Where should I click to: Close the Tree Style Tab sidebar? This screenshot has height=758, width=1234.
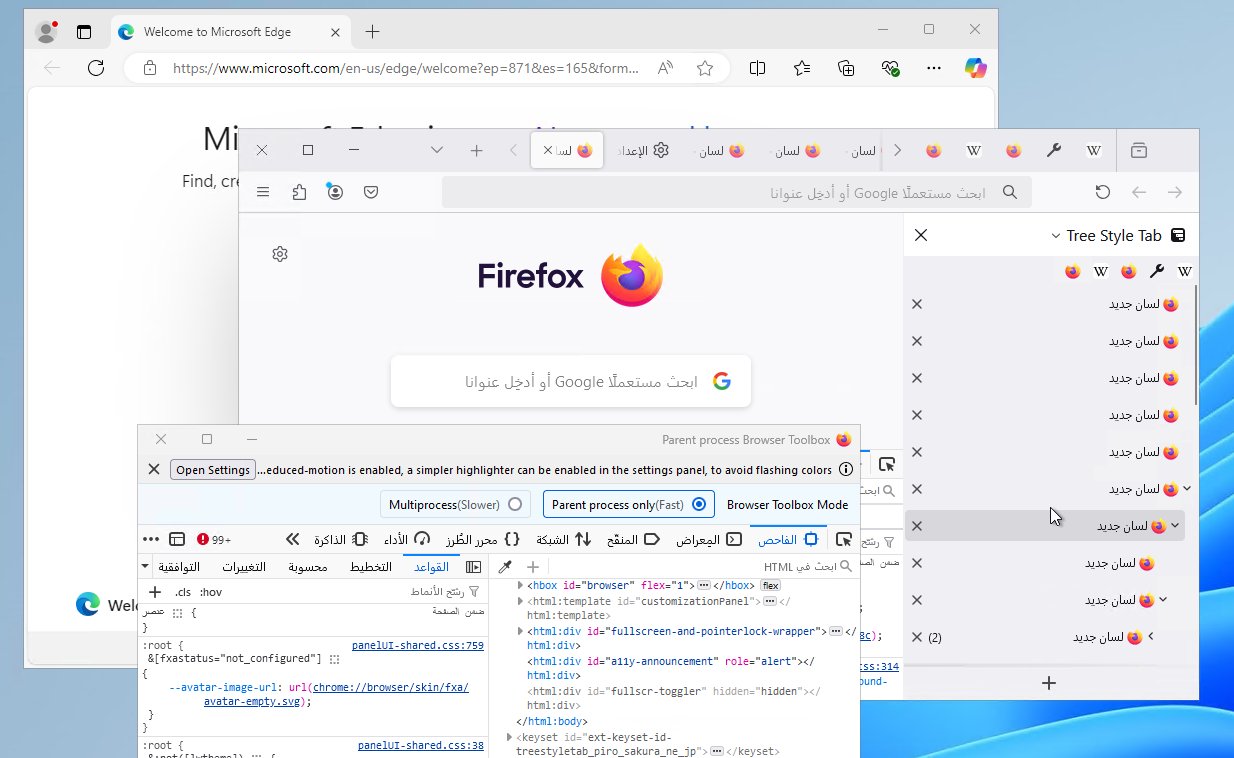tap(921, 235)
